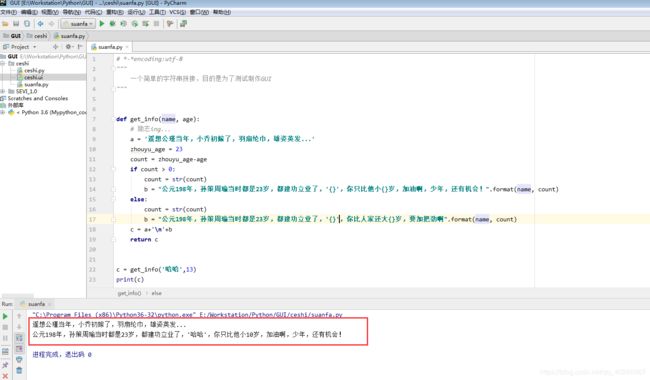
Task: Select ceshi.py in the project tree
Action: pyautogui.click(x=34, y=70)
